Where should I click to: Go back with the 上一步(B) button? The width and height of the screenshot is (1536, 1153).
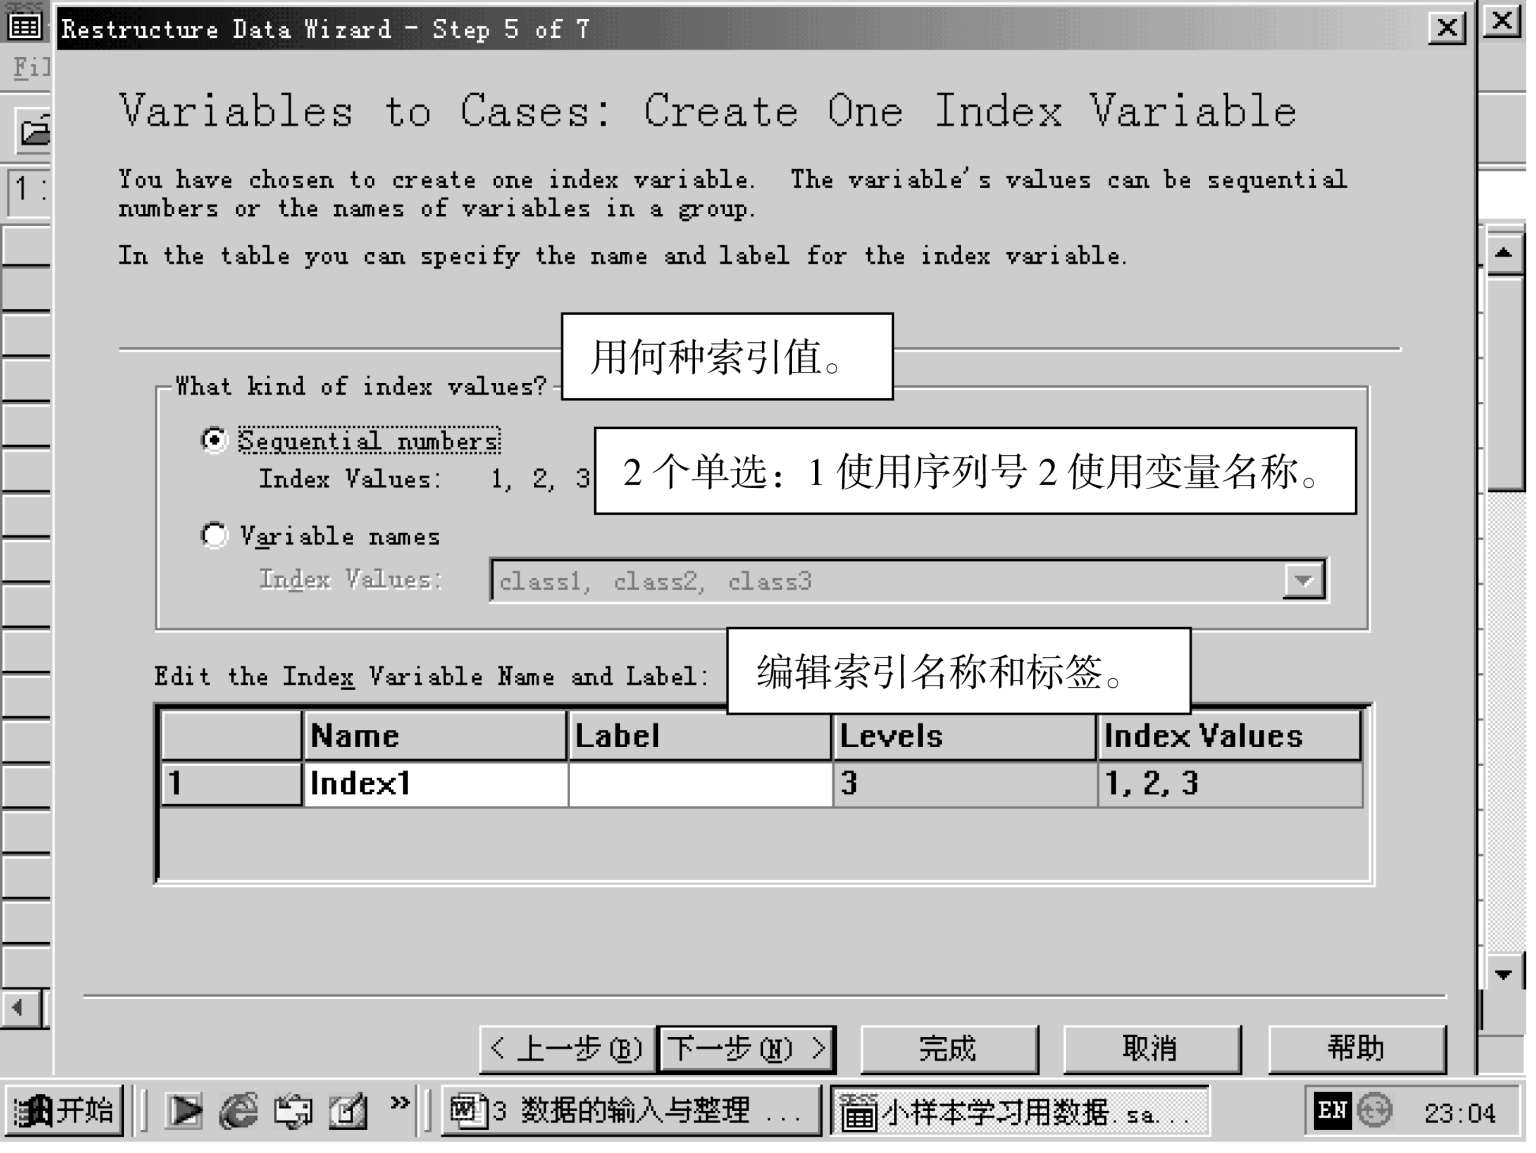pos(567,1049)
